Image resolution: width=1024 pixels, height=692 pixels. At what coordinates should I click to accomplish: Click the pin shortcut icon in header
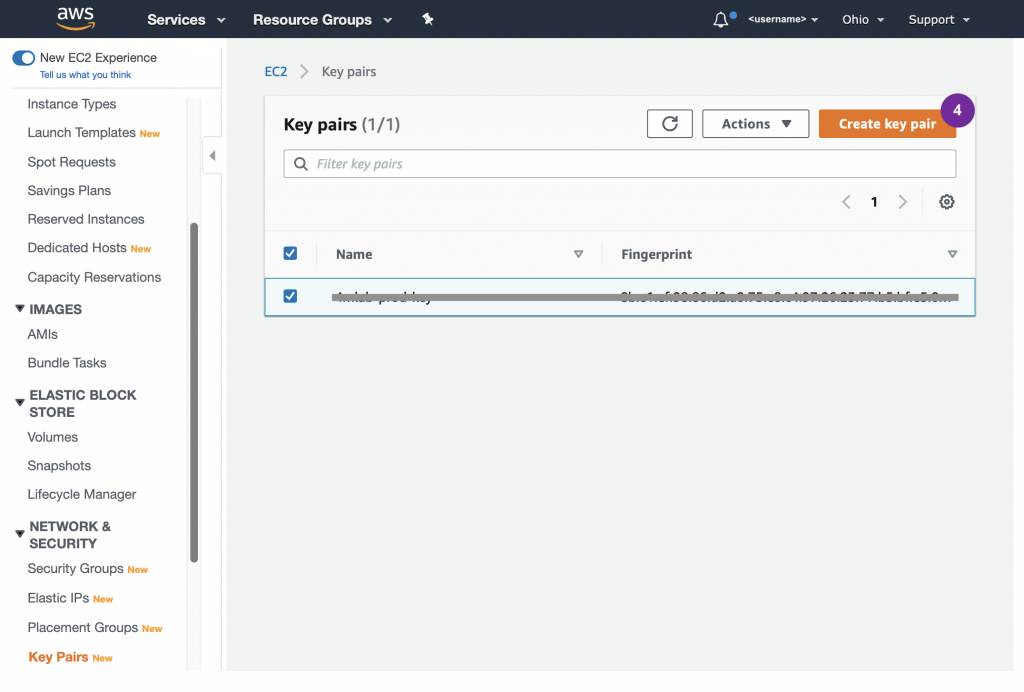tap(428, 19)
